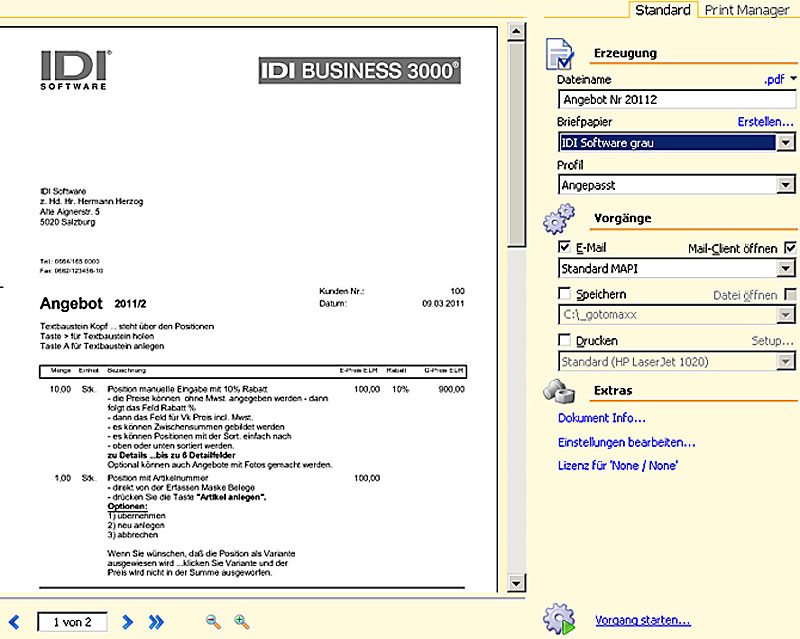Go to the next page arrow
Screen dimensions: 800x639
pos(128,622)
